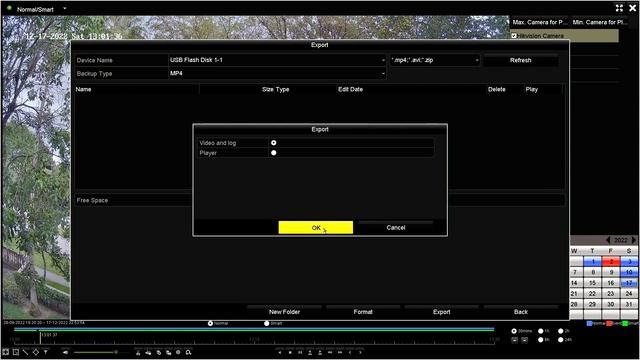
Task: Click the Free Space label
Action: click(92, 200)
